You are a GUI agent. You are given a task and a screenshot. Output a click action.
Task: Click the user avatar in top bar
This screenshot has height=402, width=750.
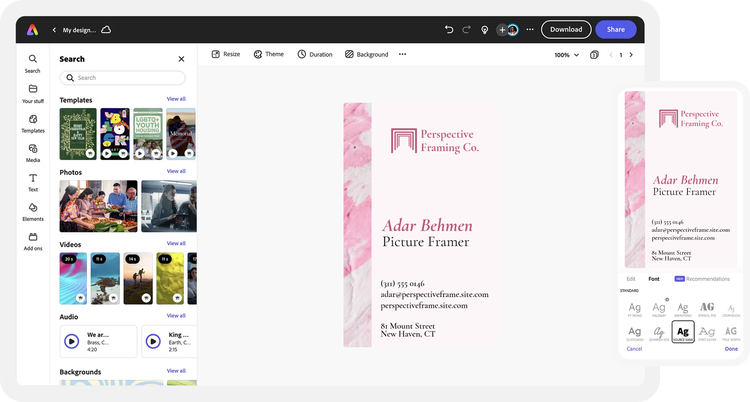pos(513,30)
